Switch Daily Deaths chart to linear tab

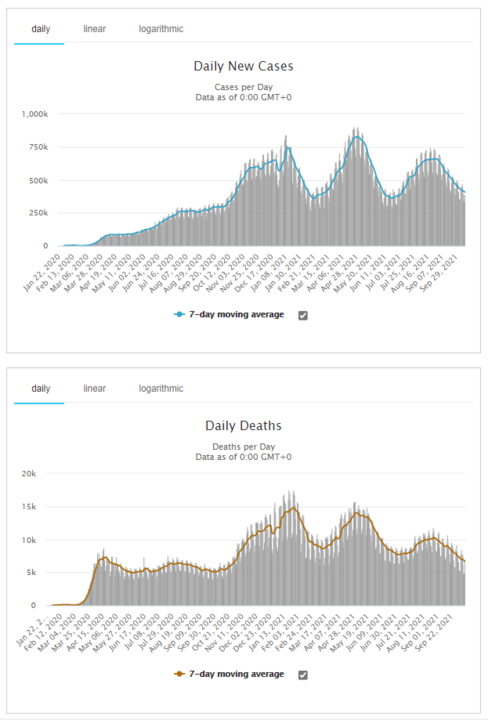pos(95,388)
